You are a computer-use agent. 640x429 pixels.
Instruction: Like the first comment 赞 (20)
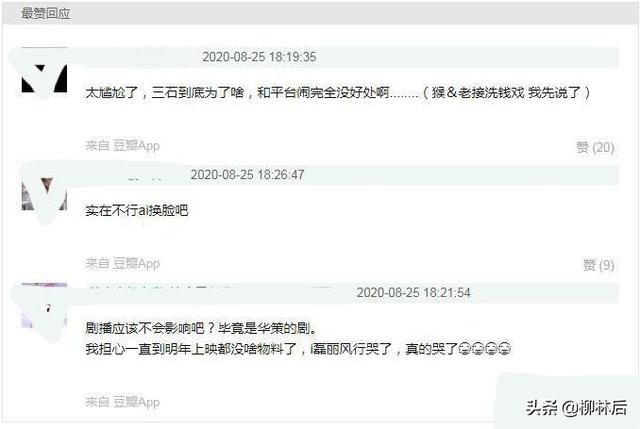[x=595, y=147]
